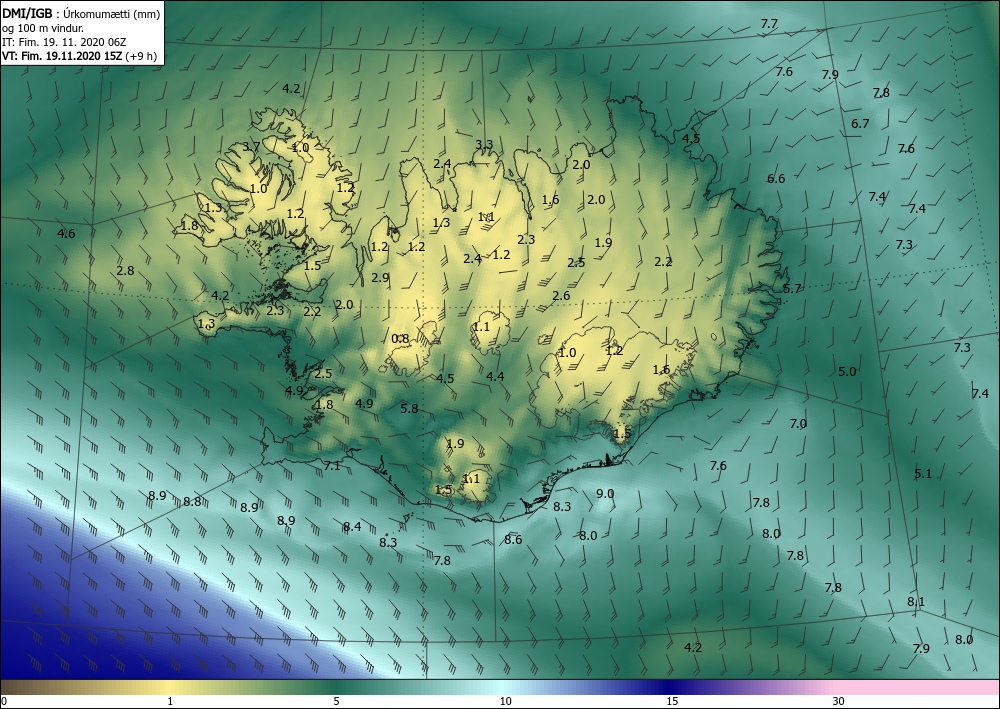Click the 8.8 value on the map
1000x709 pixels.
pos(193,502)
